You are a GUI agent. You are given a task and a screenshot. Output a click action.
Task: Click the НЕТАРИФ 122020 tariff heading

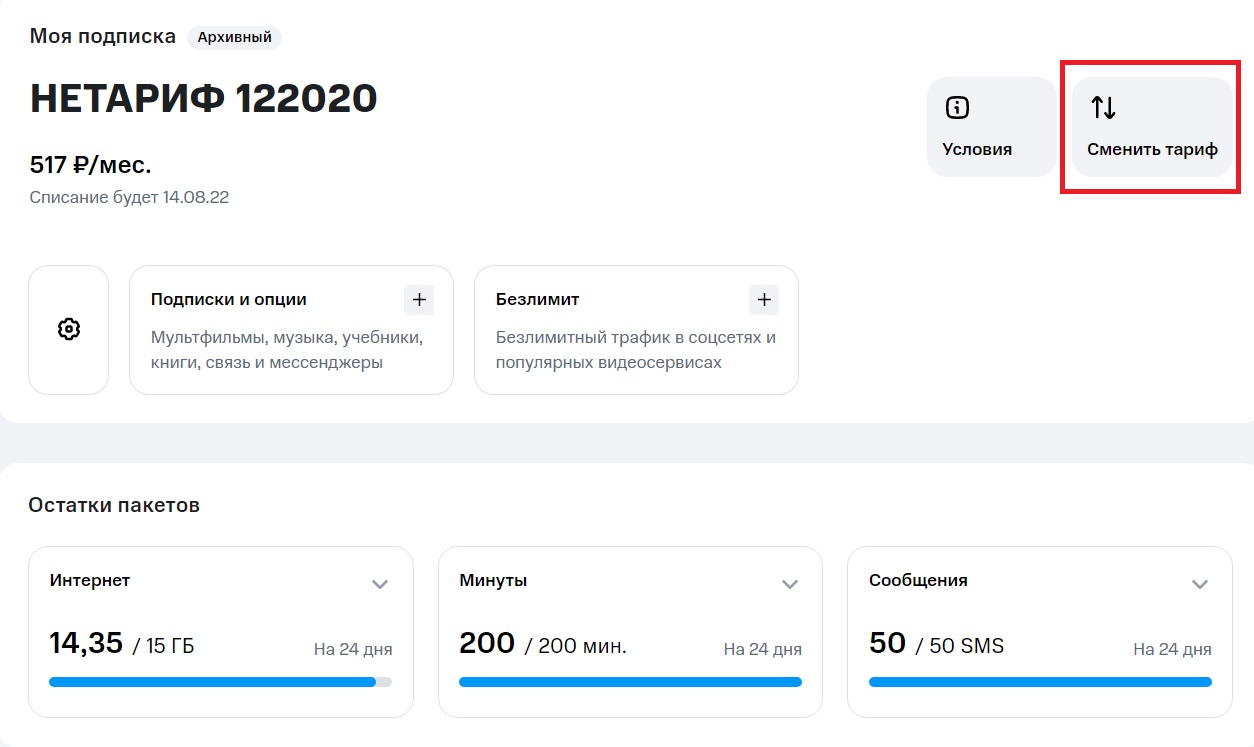[x=204, y=98]
